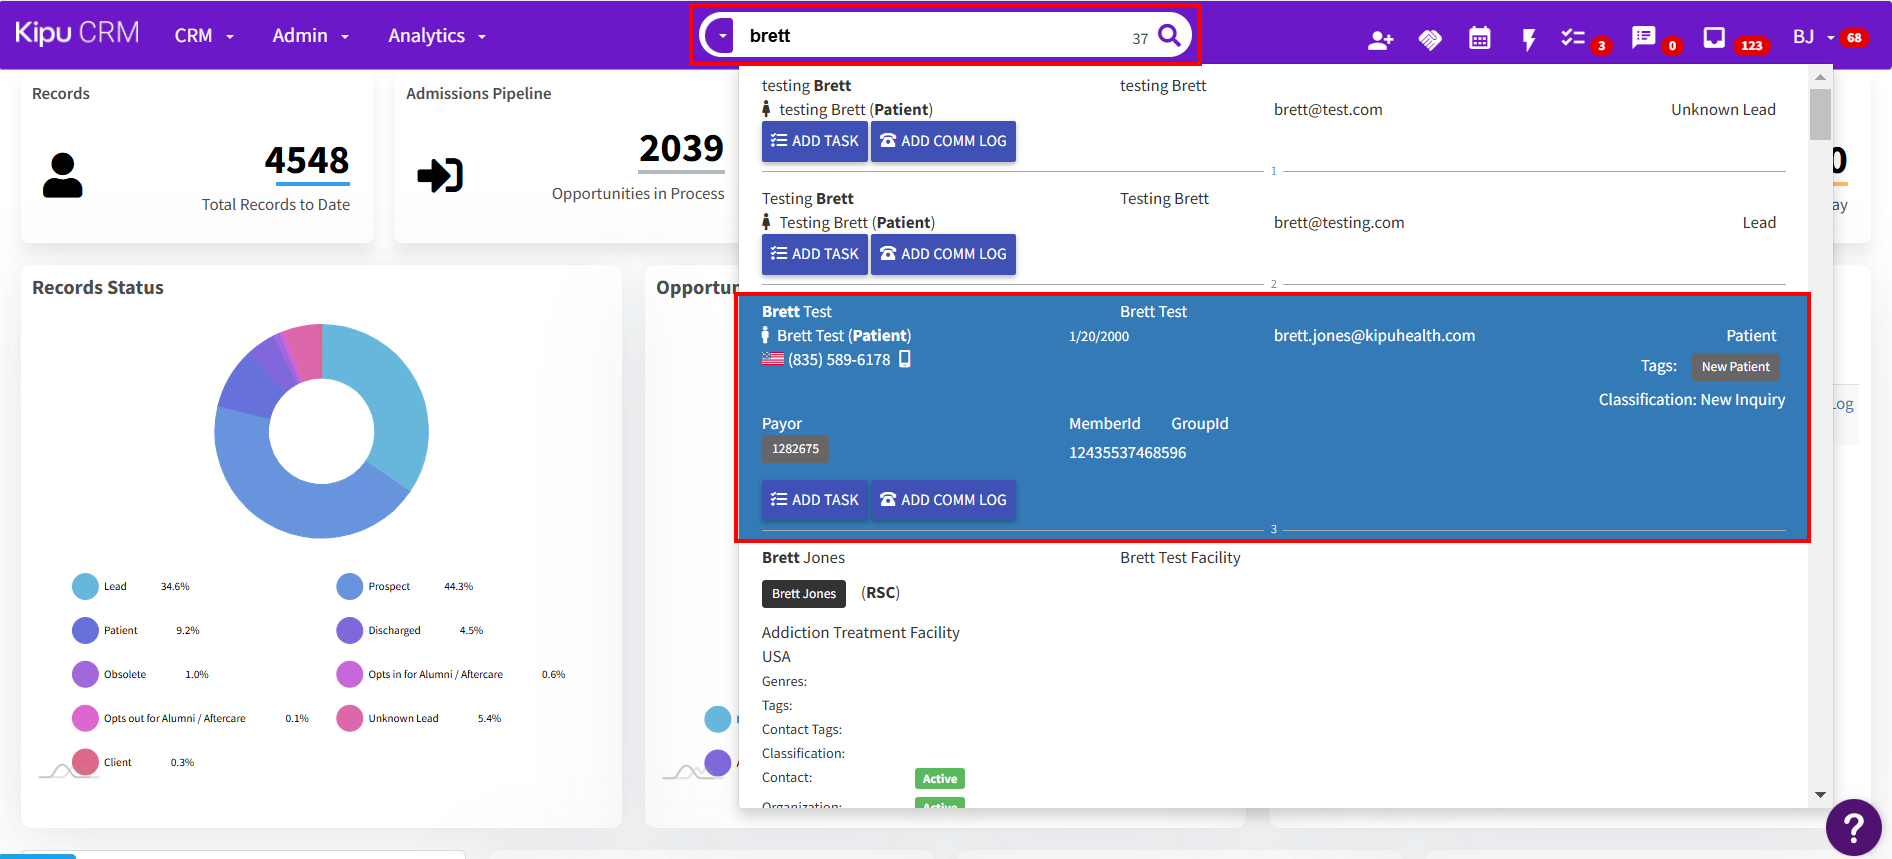Click ADD TASK for Brett Test patient
The image size is (1892, 859).
[814, 500]
